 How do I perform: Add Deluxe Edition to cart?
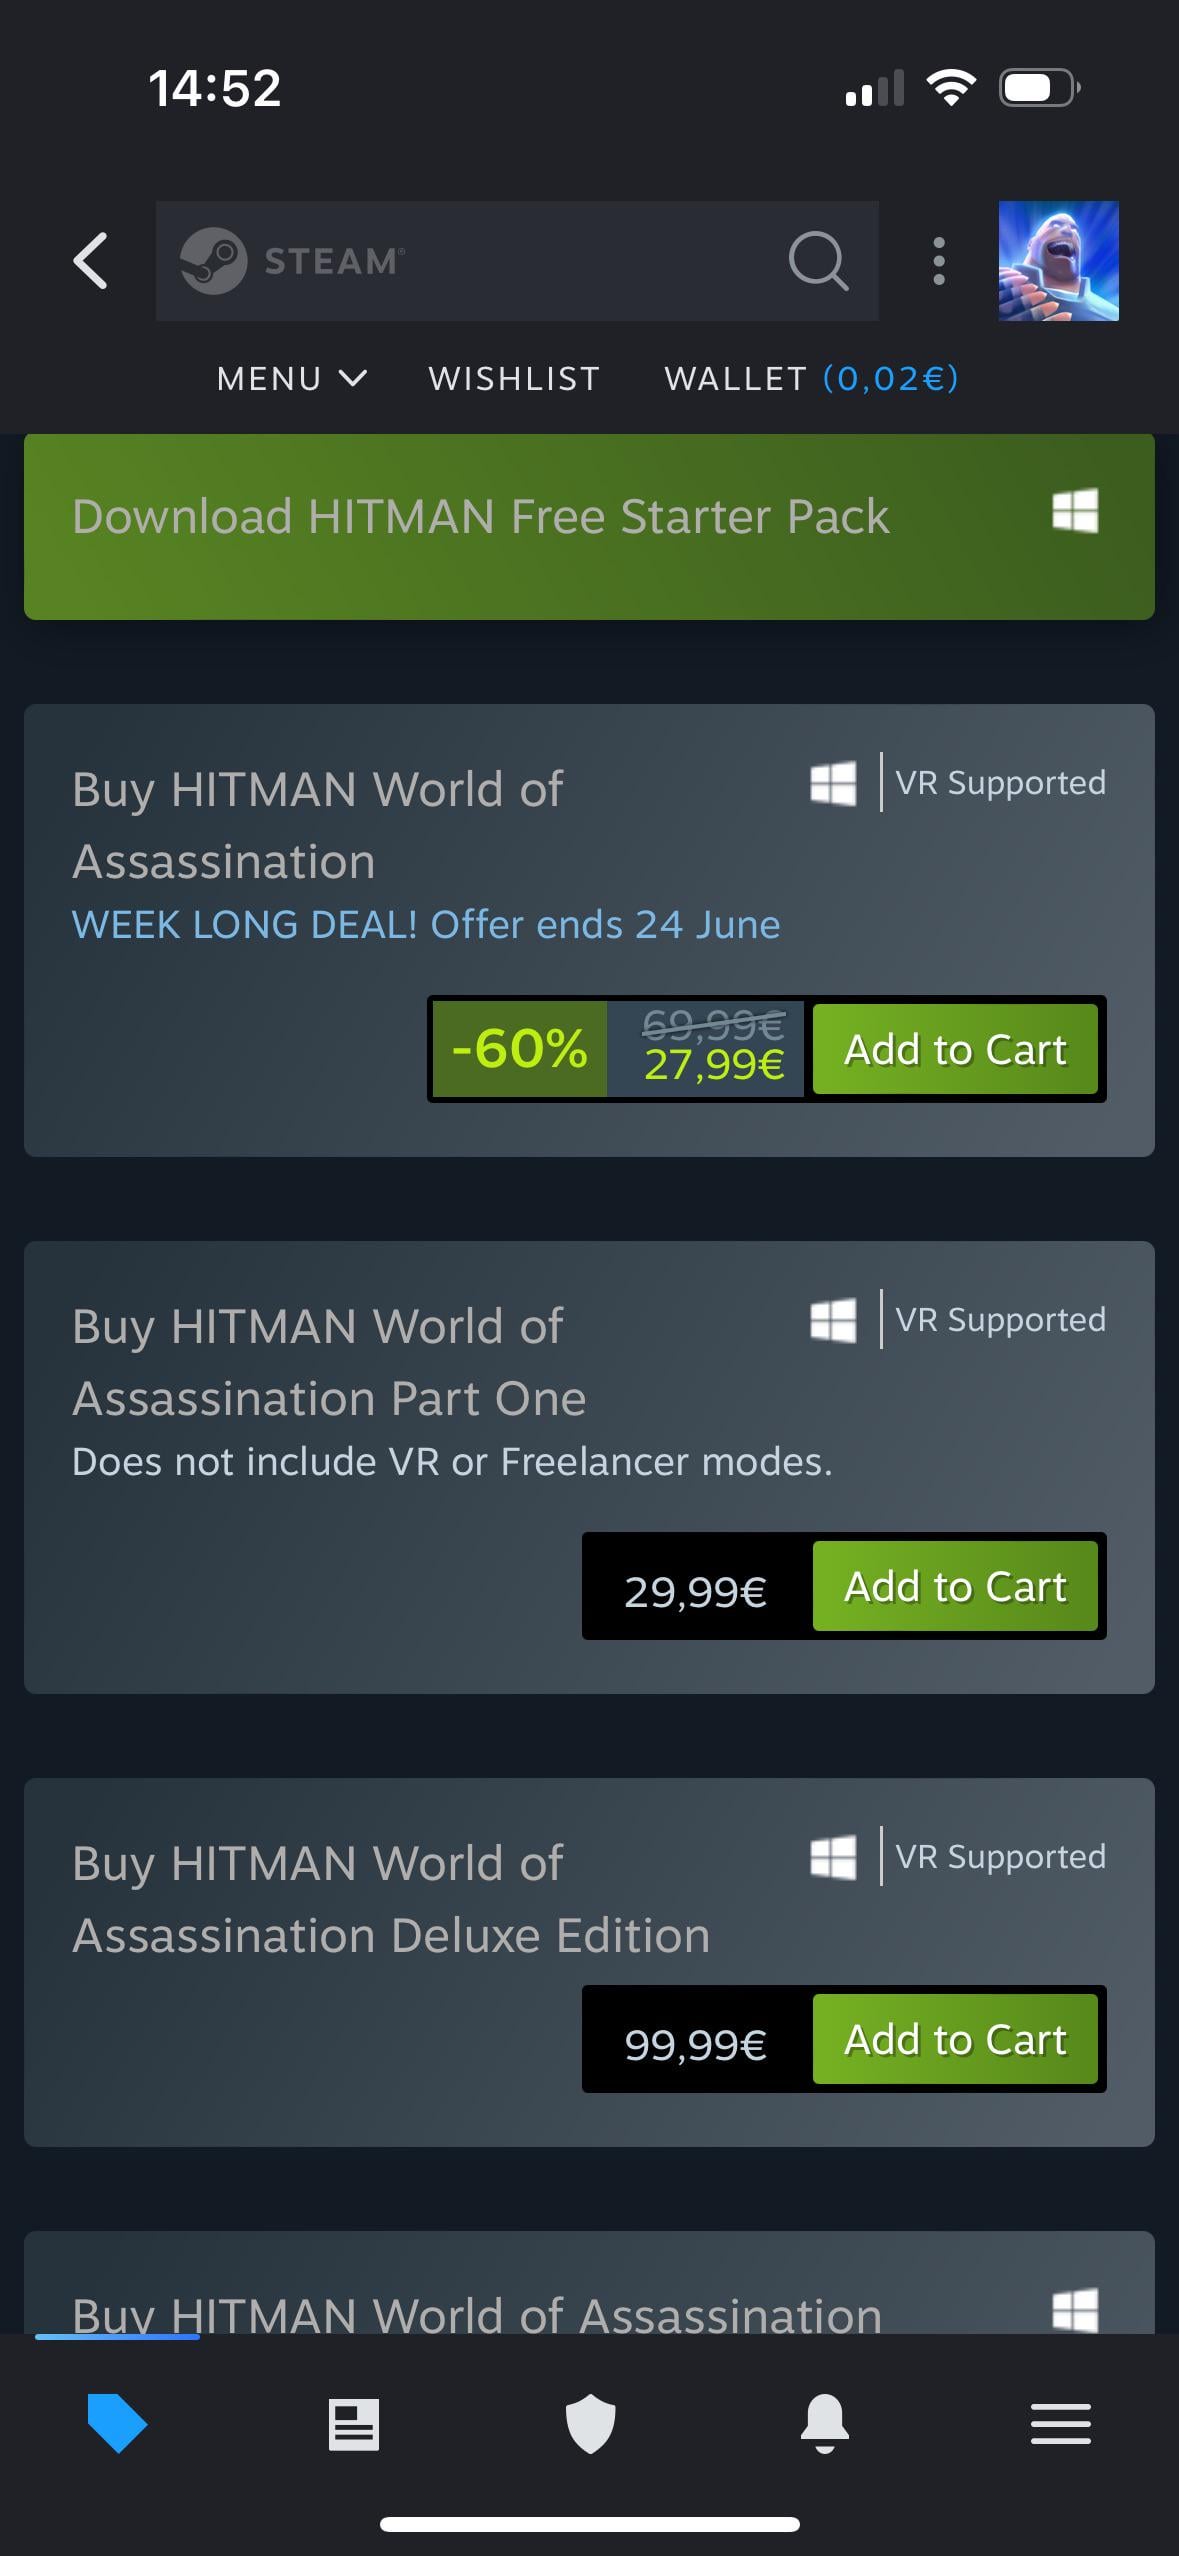pyautogui.click(x=955, y=2040)
